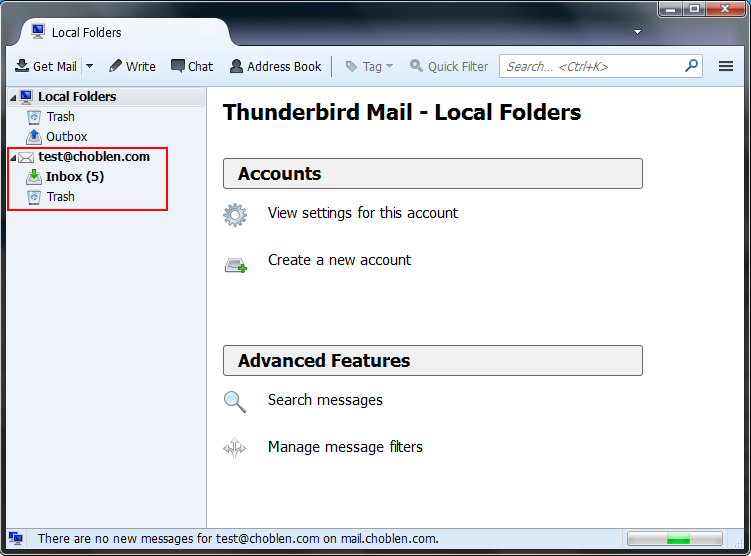Open Manage message filters link
The width and height of the screenshot is (751, 556).
[345, 447]
